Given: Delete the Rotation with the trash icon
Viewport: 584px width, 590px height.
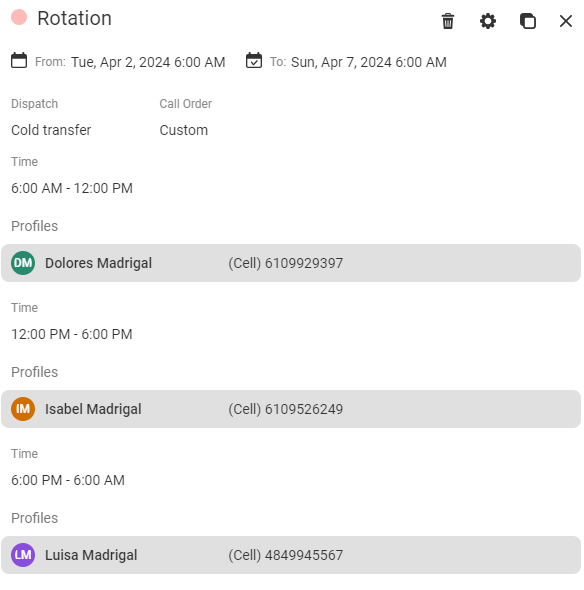Looking at the screenshot, I should tap(447, 21).
